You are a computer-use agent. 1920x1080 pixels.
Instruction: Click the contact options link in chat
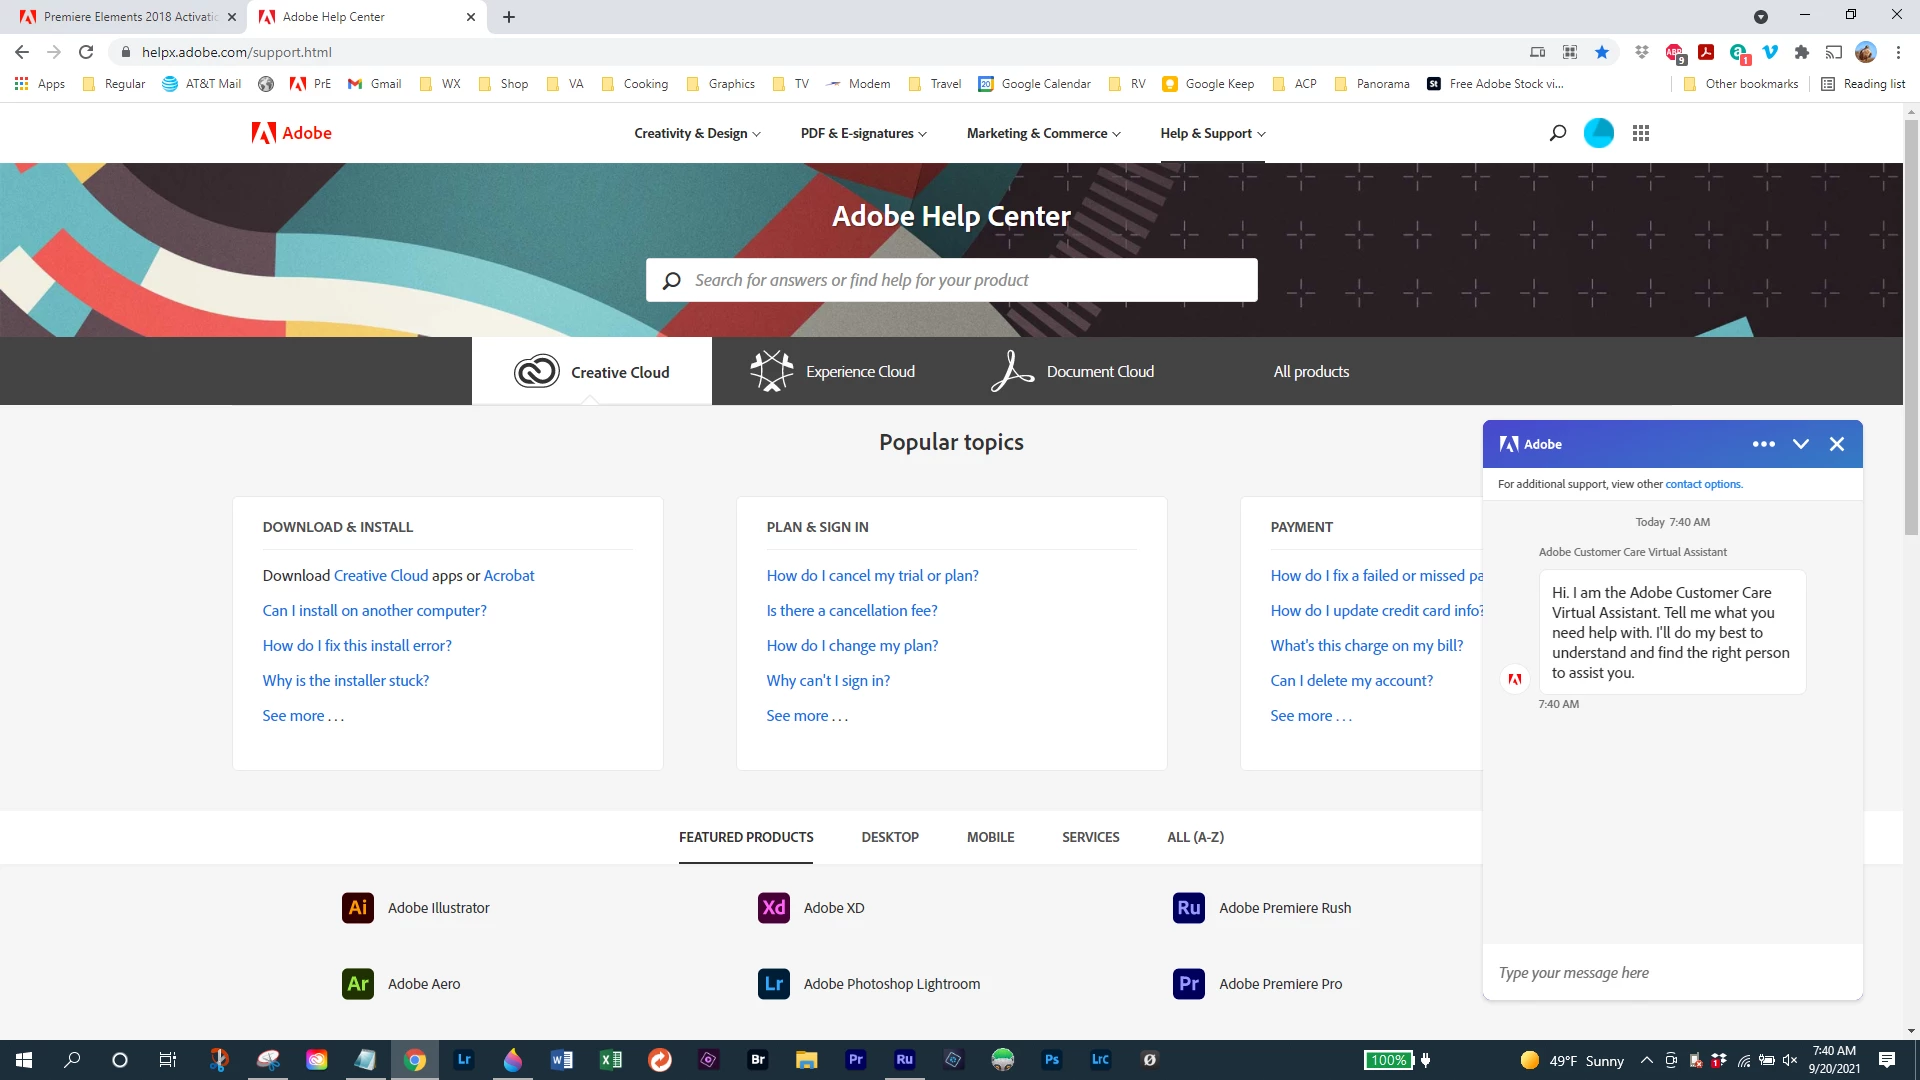(x=1703, y=484)
